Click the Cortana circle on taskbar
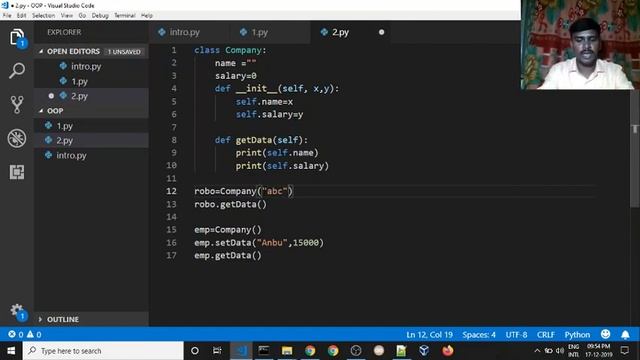Viewport: 640px width, 360px height. point(195,351)
